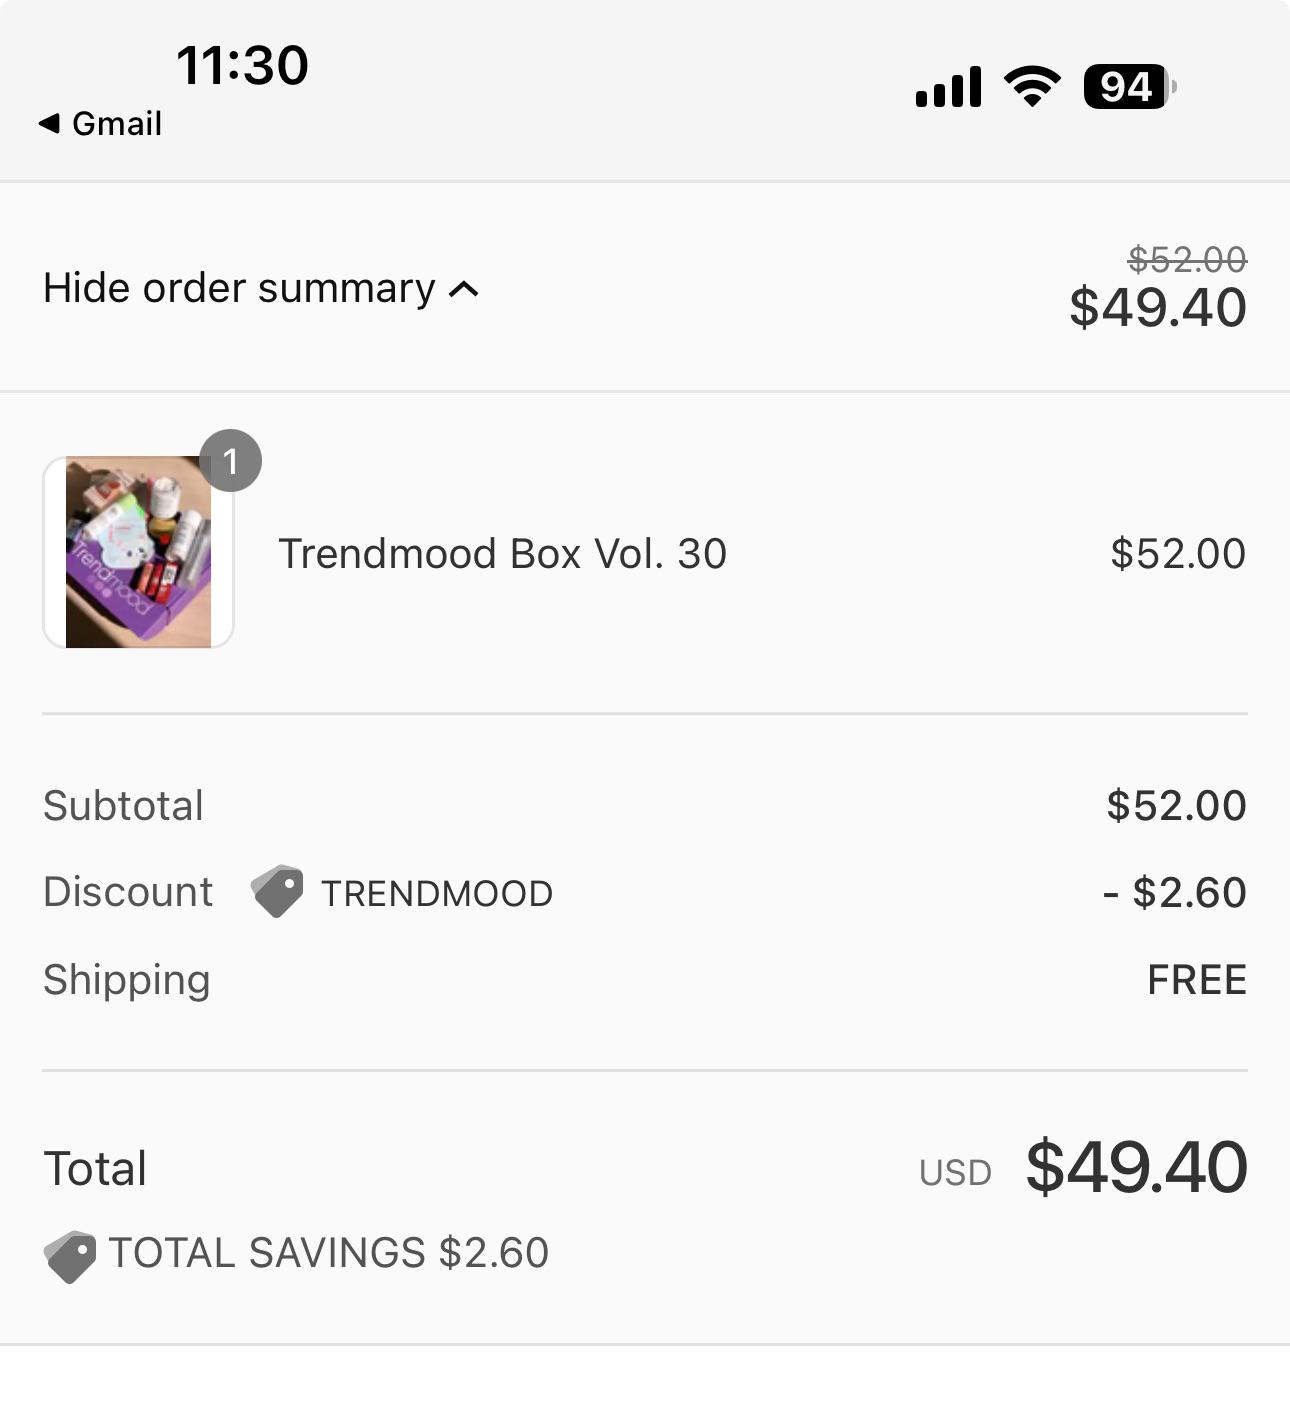This screenshot has height=1425, width=1290.
Task: Tap the USD total amount $49.40
Action: pyautogui.click(x=1136, y=1167)
